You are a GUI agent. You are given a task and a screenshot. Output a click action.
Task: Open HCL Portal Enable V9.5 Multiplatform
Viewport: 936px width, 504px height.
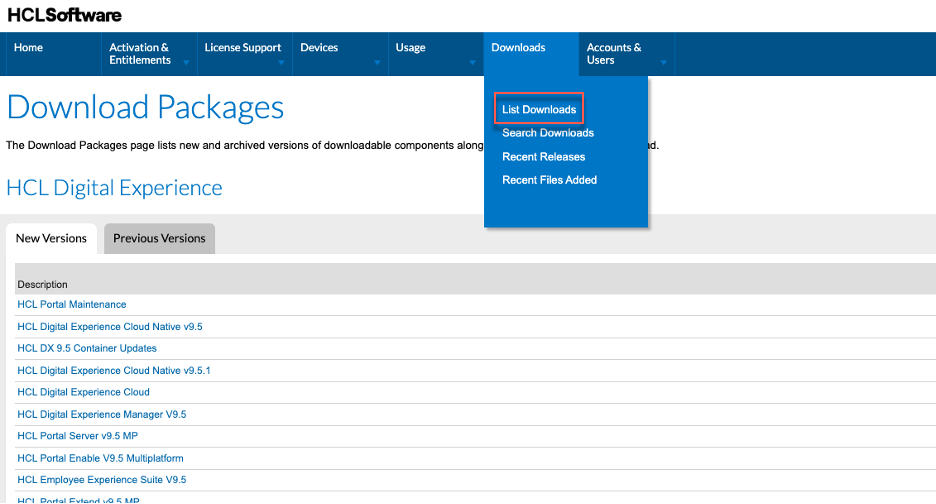(x=100, y=458)
